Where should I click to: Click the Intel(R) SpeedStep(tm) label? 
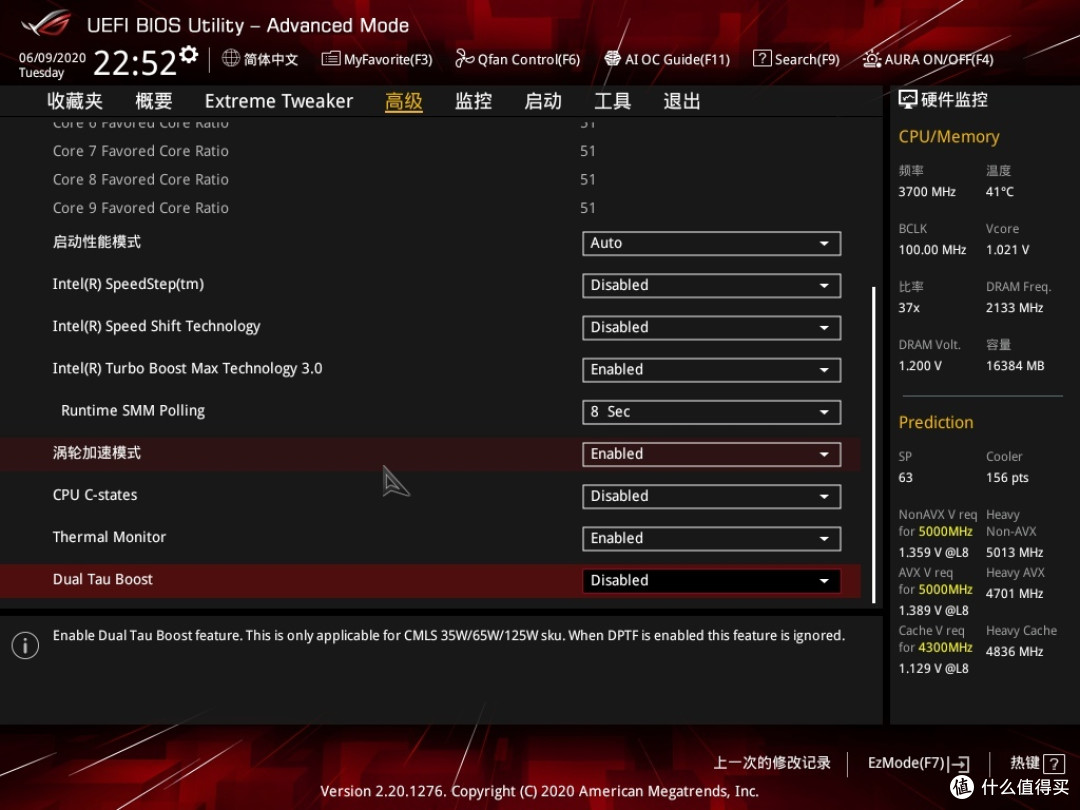click(x=128, y=284)
